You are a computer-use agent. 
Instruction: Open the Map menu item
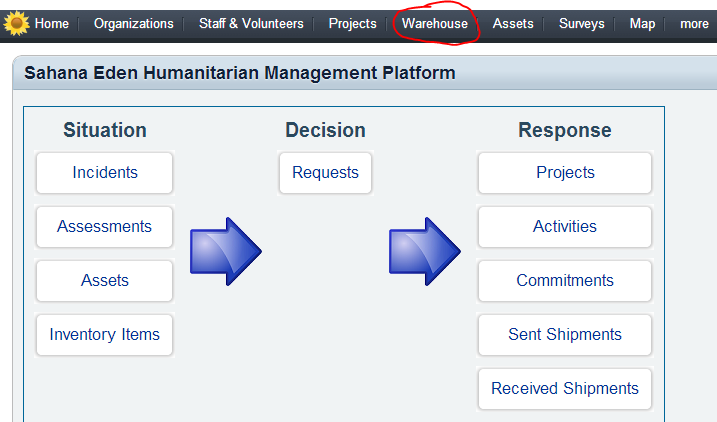click(642, 23)
